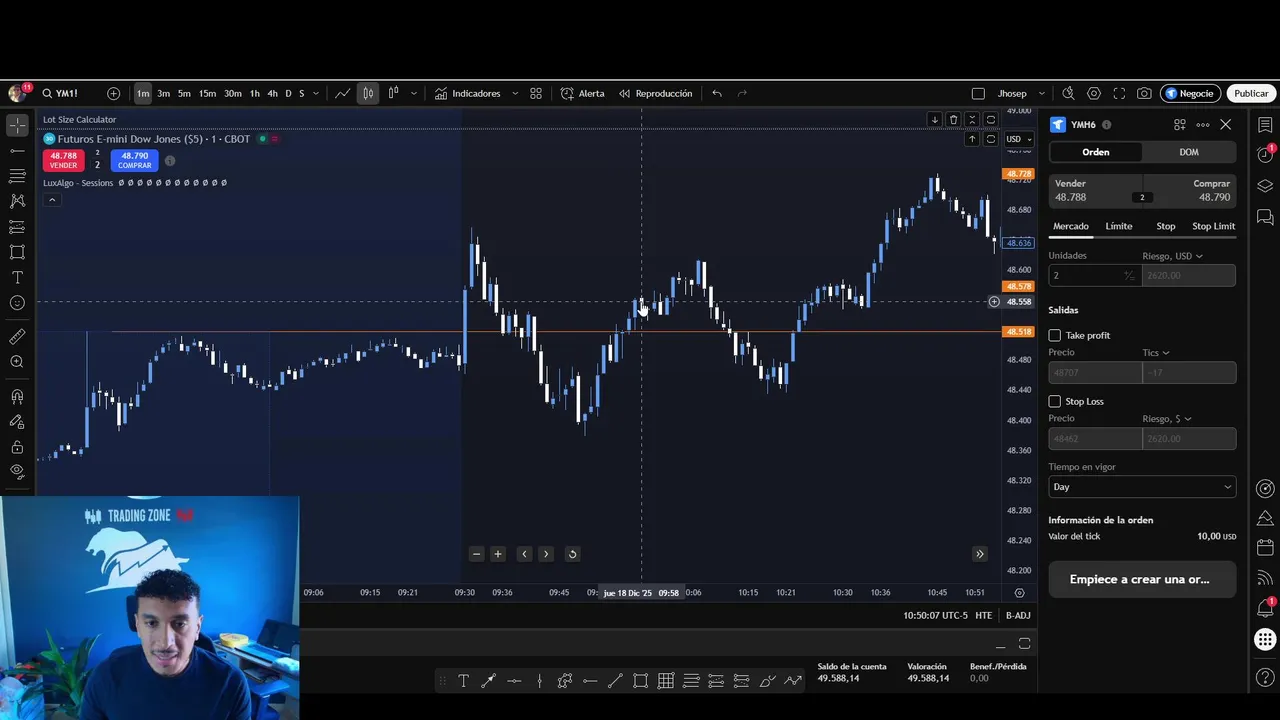Image resolution: width=1280 pixels, height=720 pixels.
Task: Click the blue COMPRAR 48.790 button
Action: point(135,160)
